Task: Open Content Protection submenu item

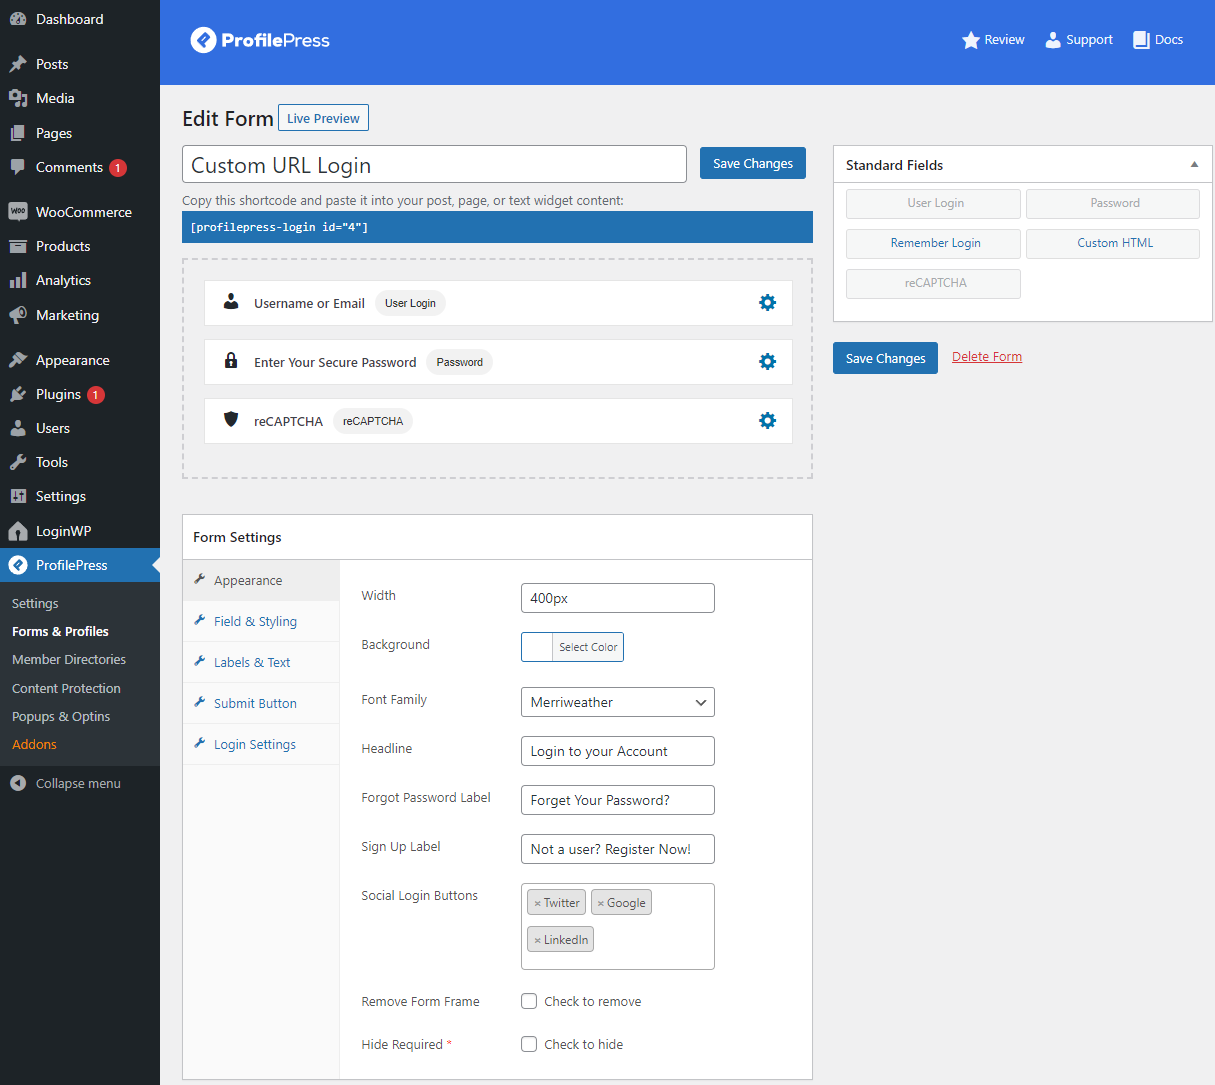Action: pos(66,688)
